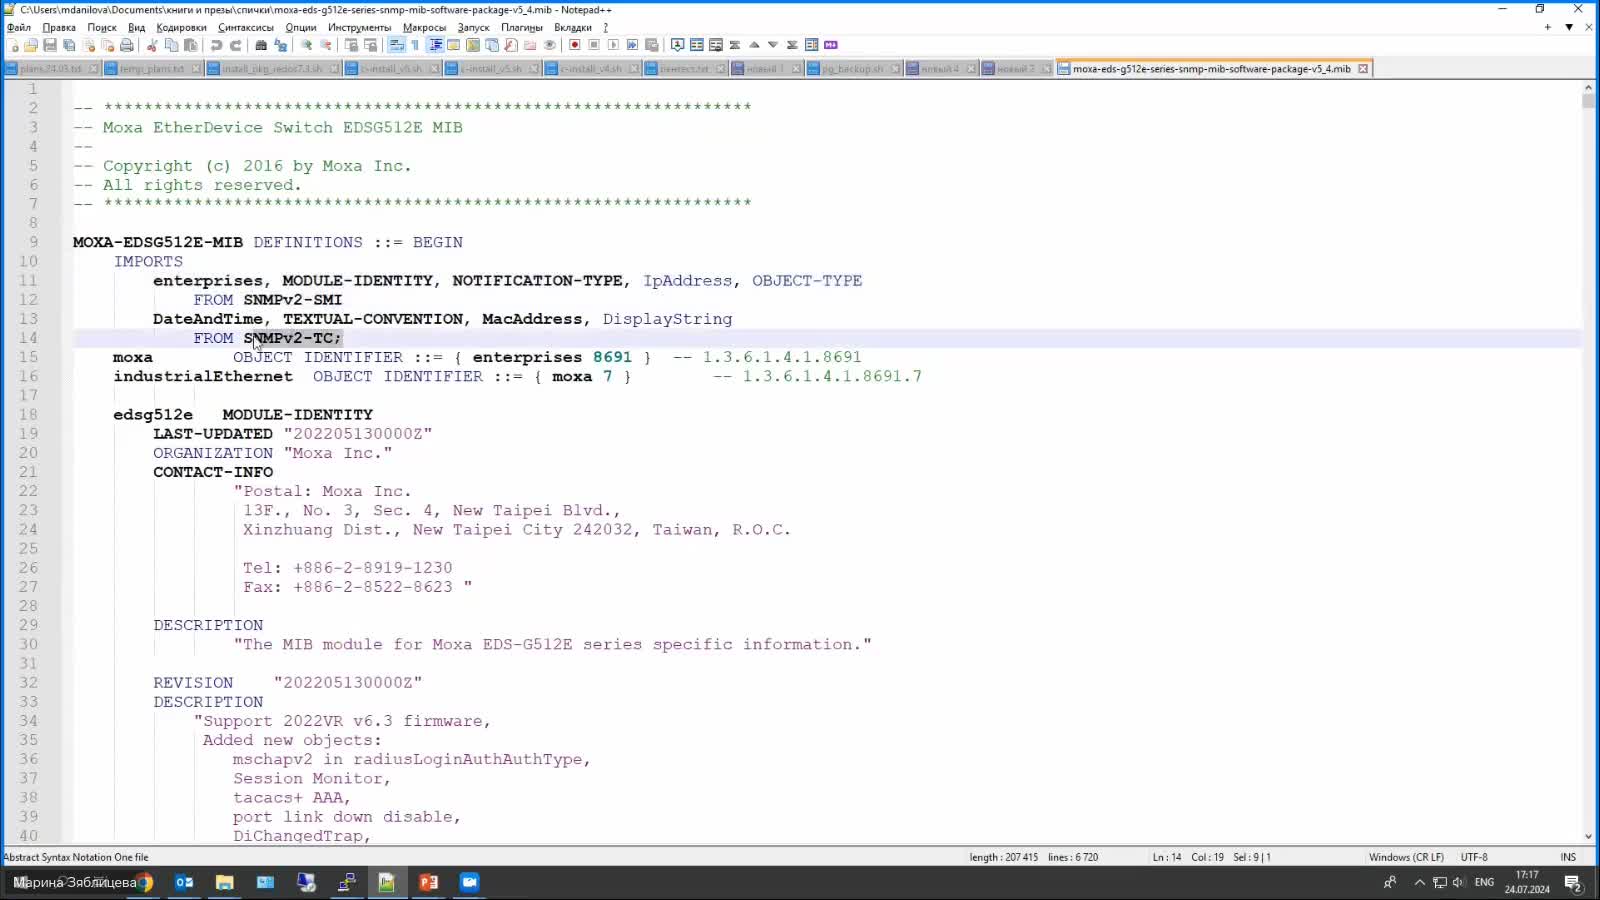Create a new document with the New toolbar icon
Screen dimensions: 1600x900
14,45
